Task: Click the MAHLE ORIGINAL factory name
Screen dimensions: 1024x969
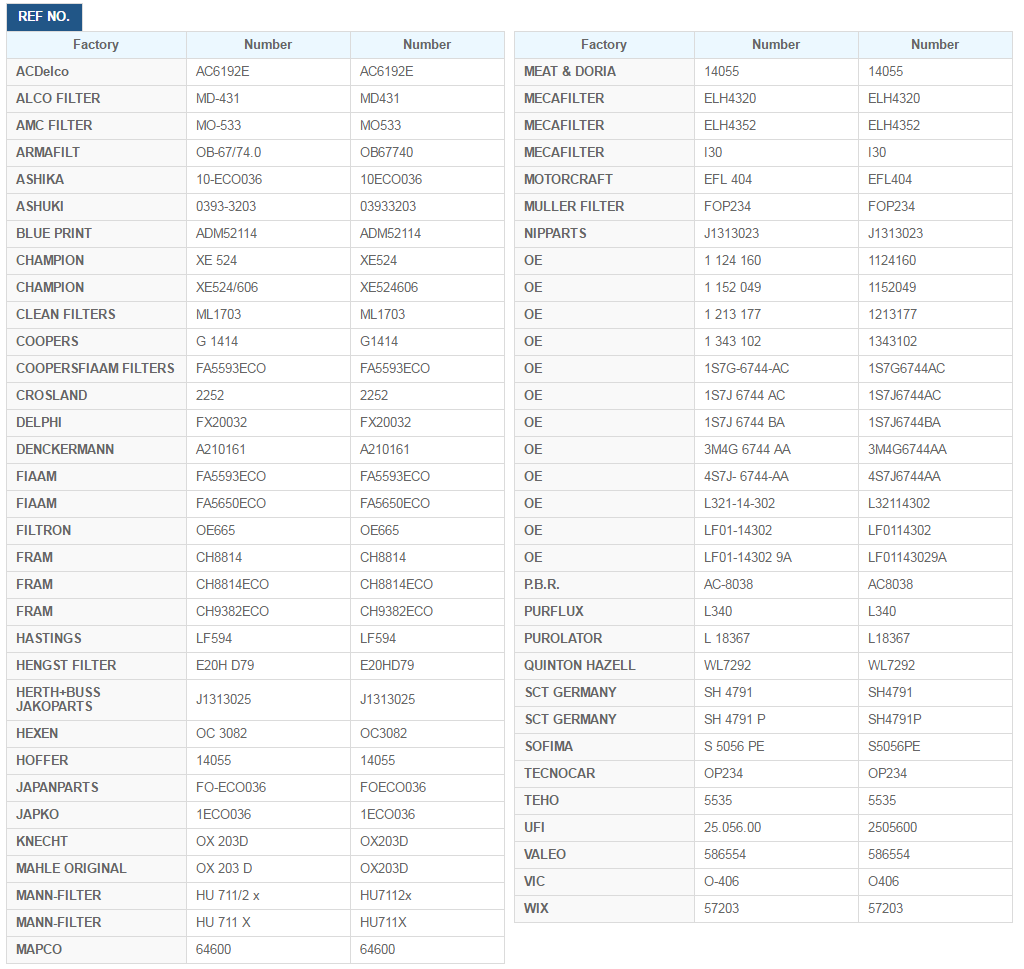Action: 71,868
